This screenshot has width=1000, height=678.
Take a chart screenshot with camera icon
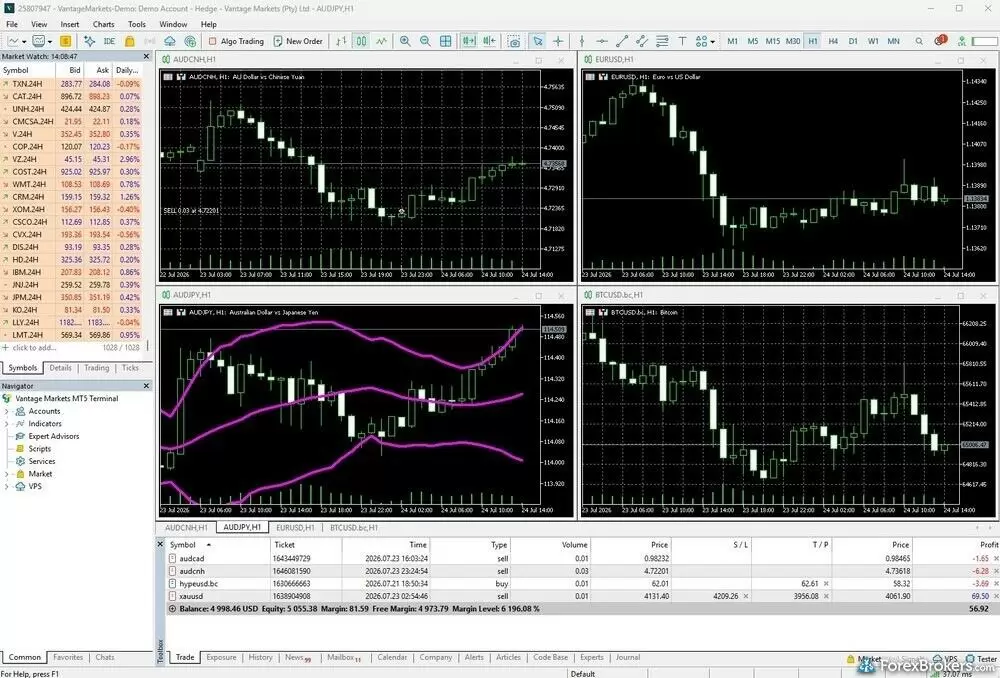[513, 41]
